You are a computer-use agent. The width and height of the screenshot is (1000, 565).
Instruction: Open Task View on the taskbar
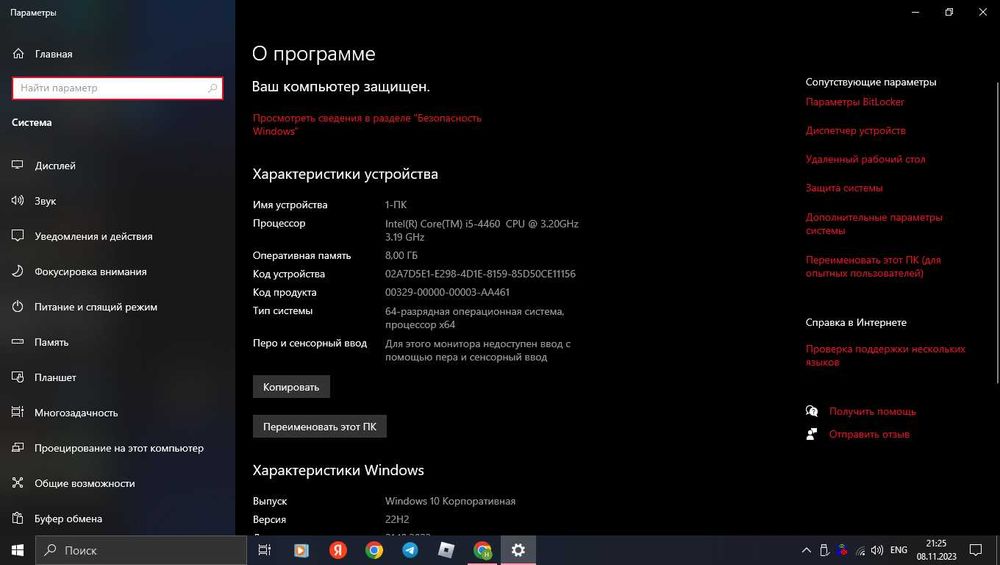[x=264, y=550]
